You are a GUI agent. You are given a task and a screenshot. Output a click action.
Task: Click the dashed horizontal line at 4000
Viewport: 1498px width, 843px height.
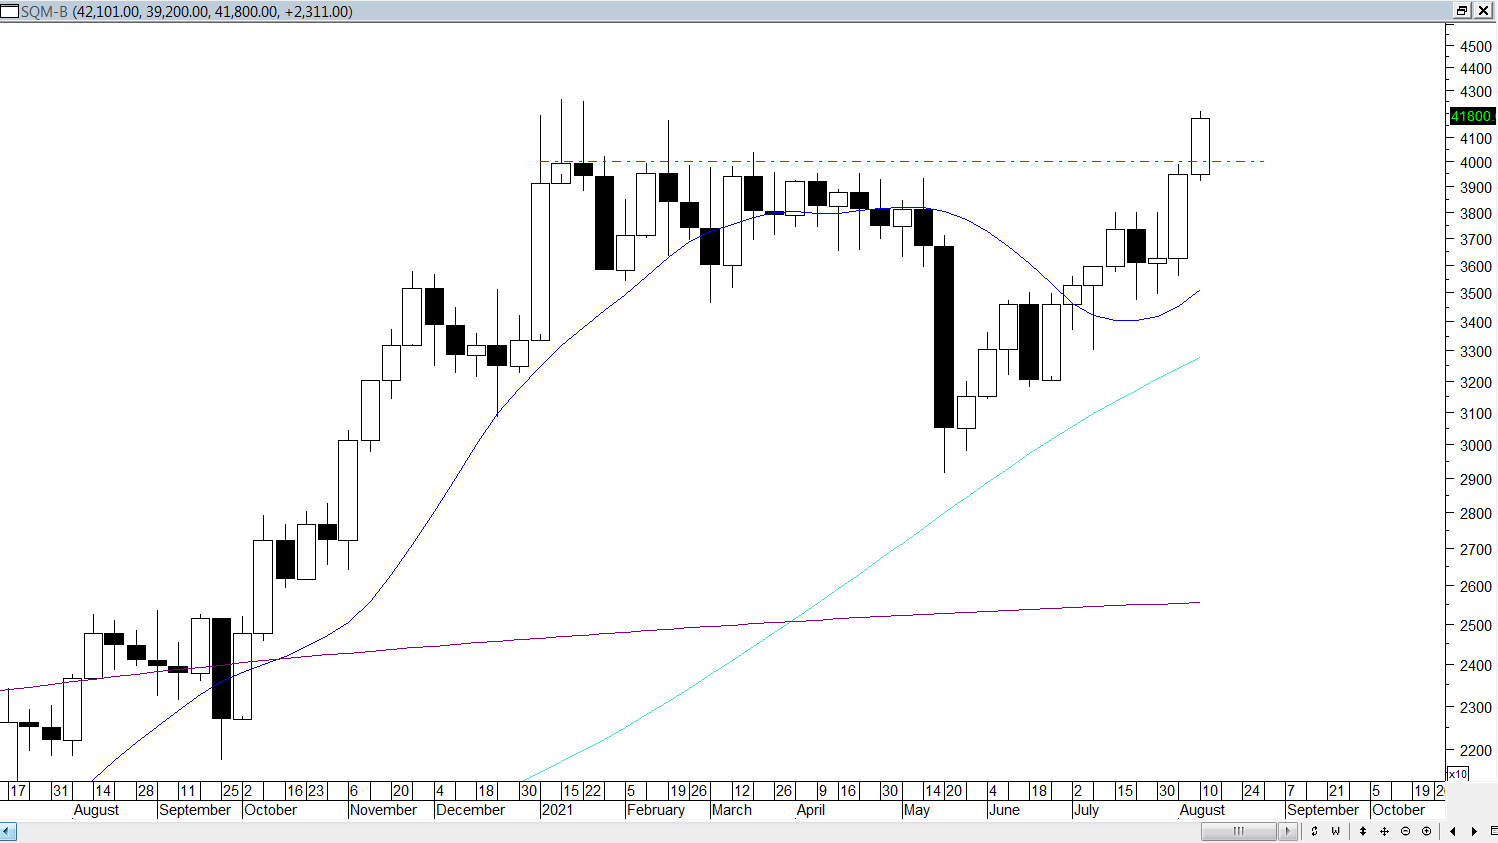[x=900, y=161]
